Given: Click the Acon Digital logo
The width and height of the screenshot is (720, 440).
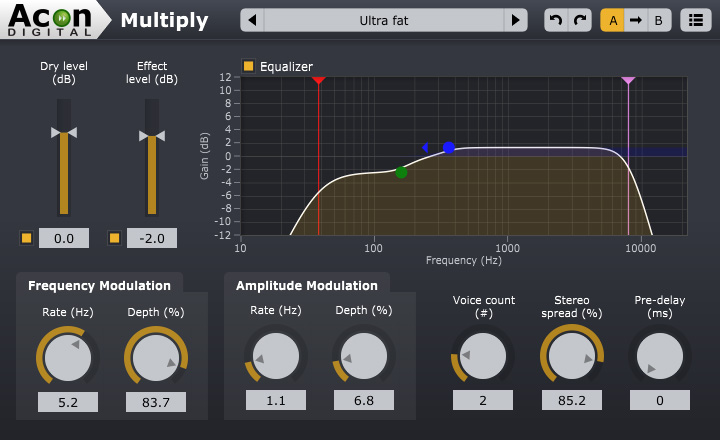Looking at the screenshot, I should 50,20.
